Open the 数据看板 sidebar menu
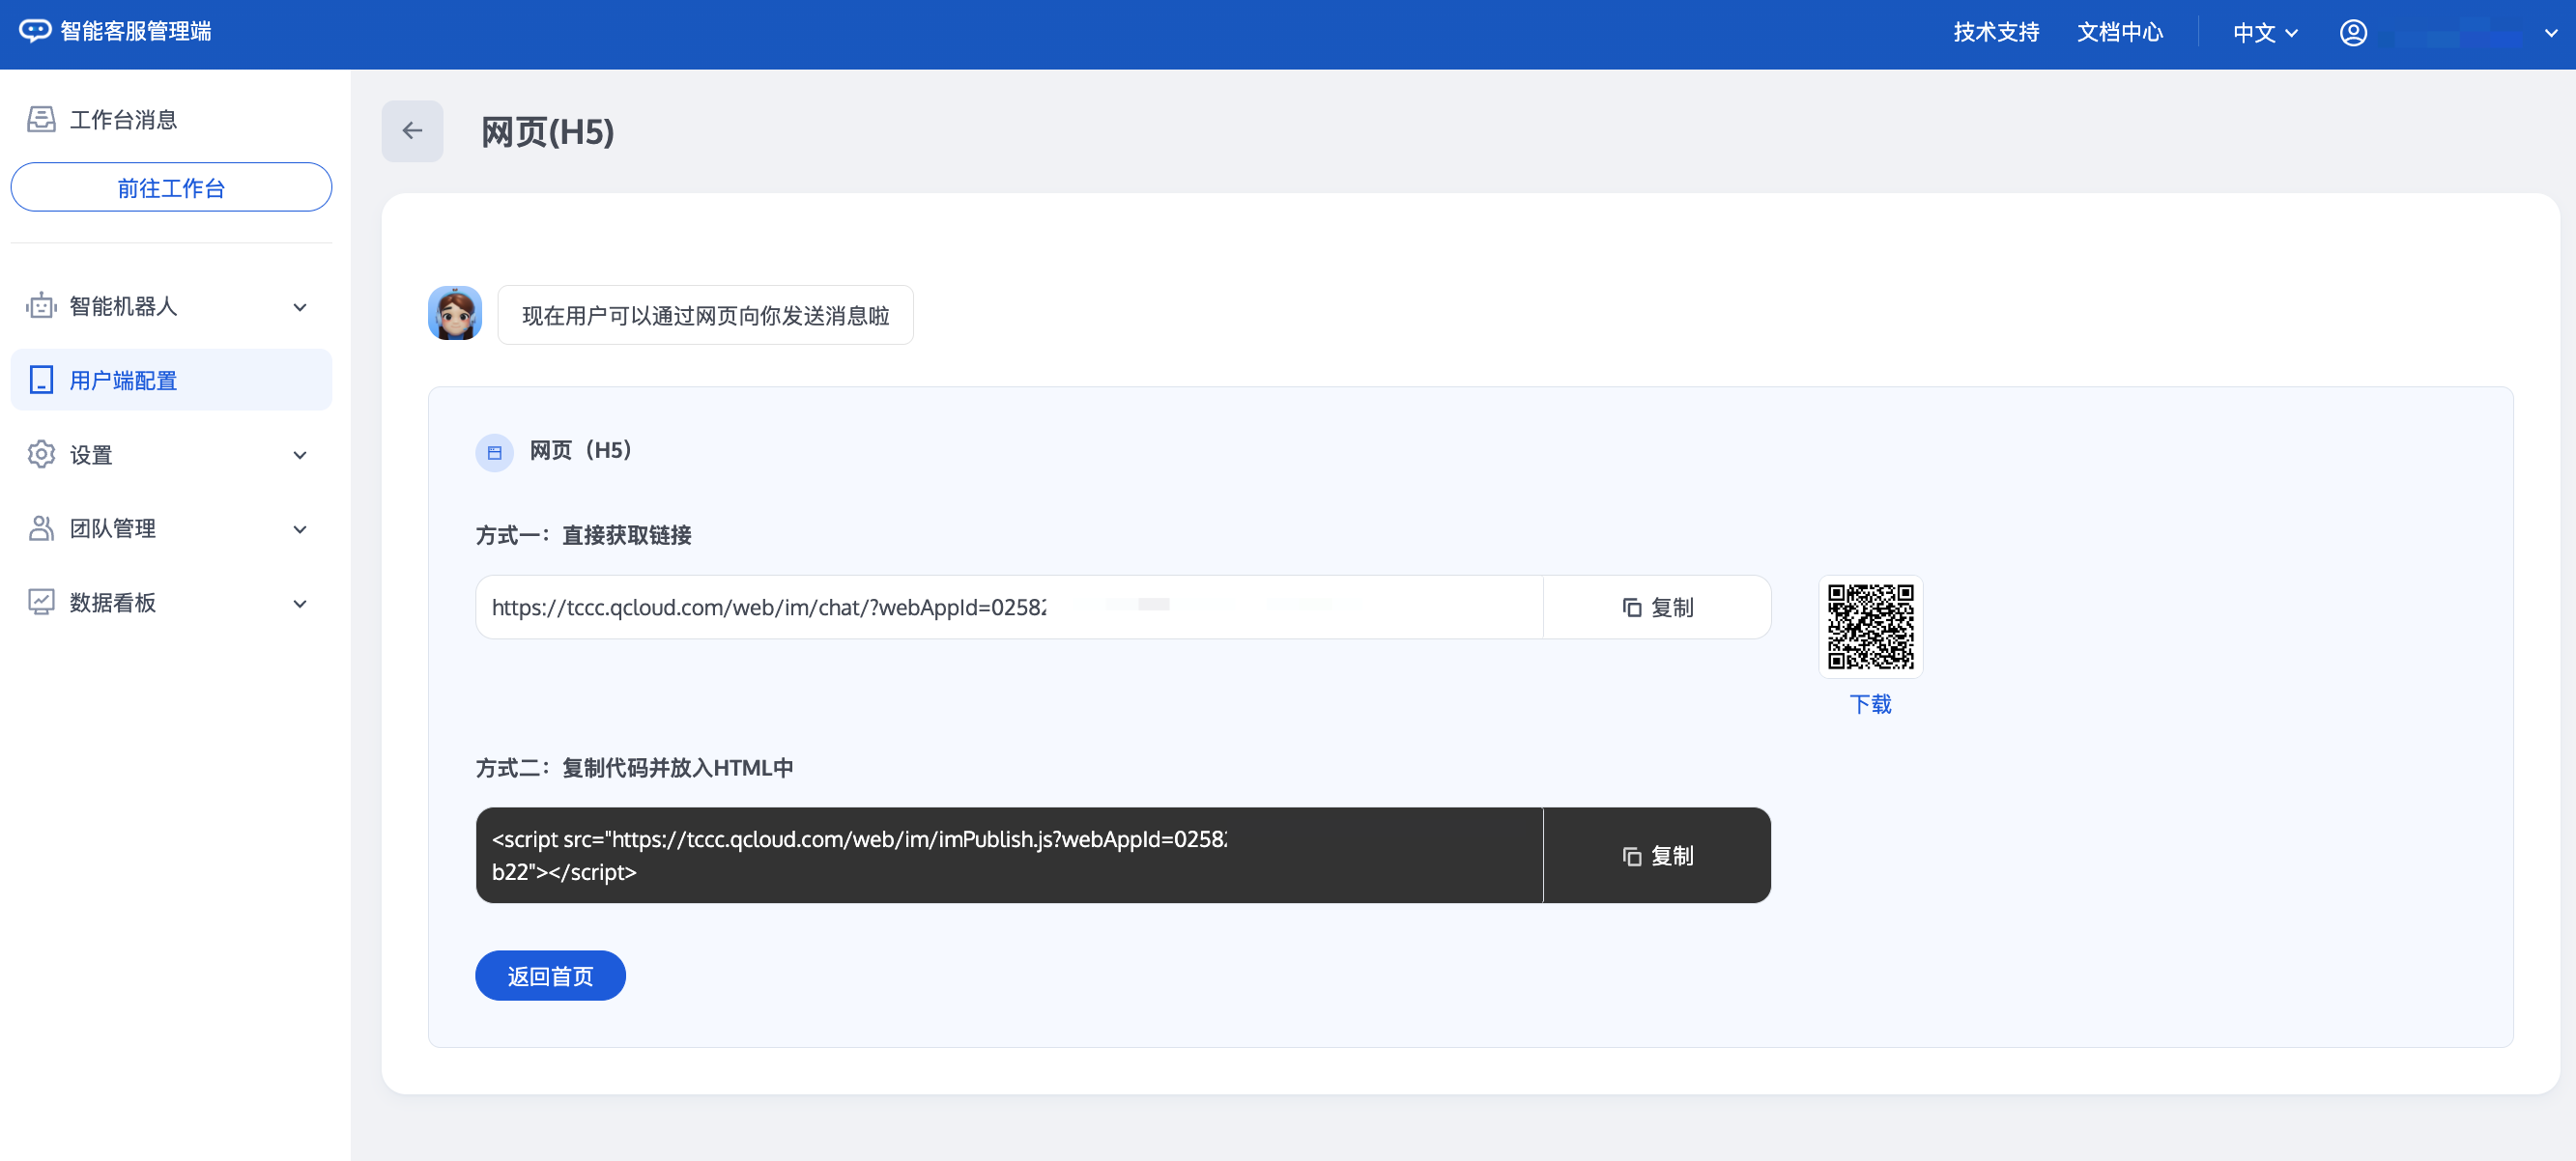Viewport: 2576px width, 1161px height. tap(171, 602)
